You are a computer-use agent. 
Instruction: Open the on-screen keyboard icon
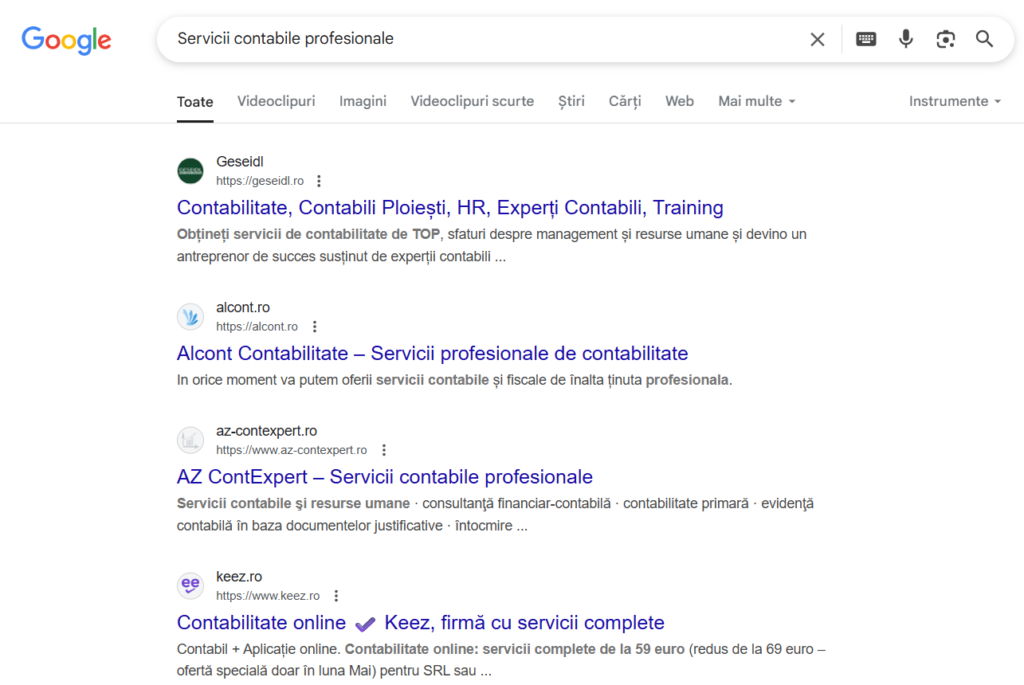point(865,38)
